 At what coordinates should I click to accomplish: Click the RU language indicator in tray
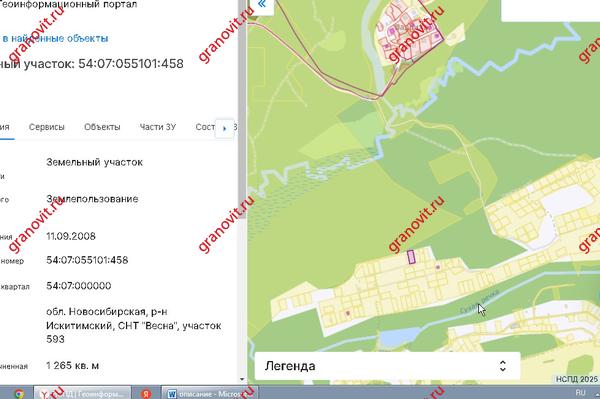coord(580,393)
